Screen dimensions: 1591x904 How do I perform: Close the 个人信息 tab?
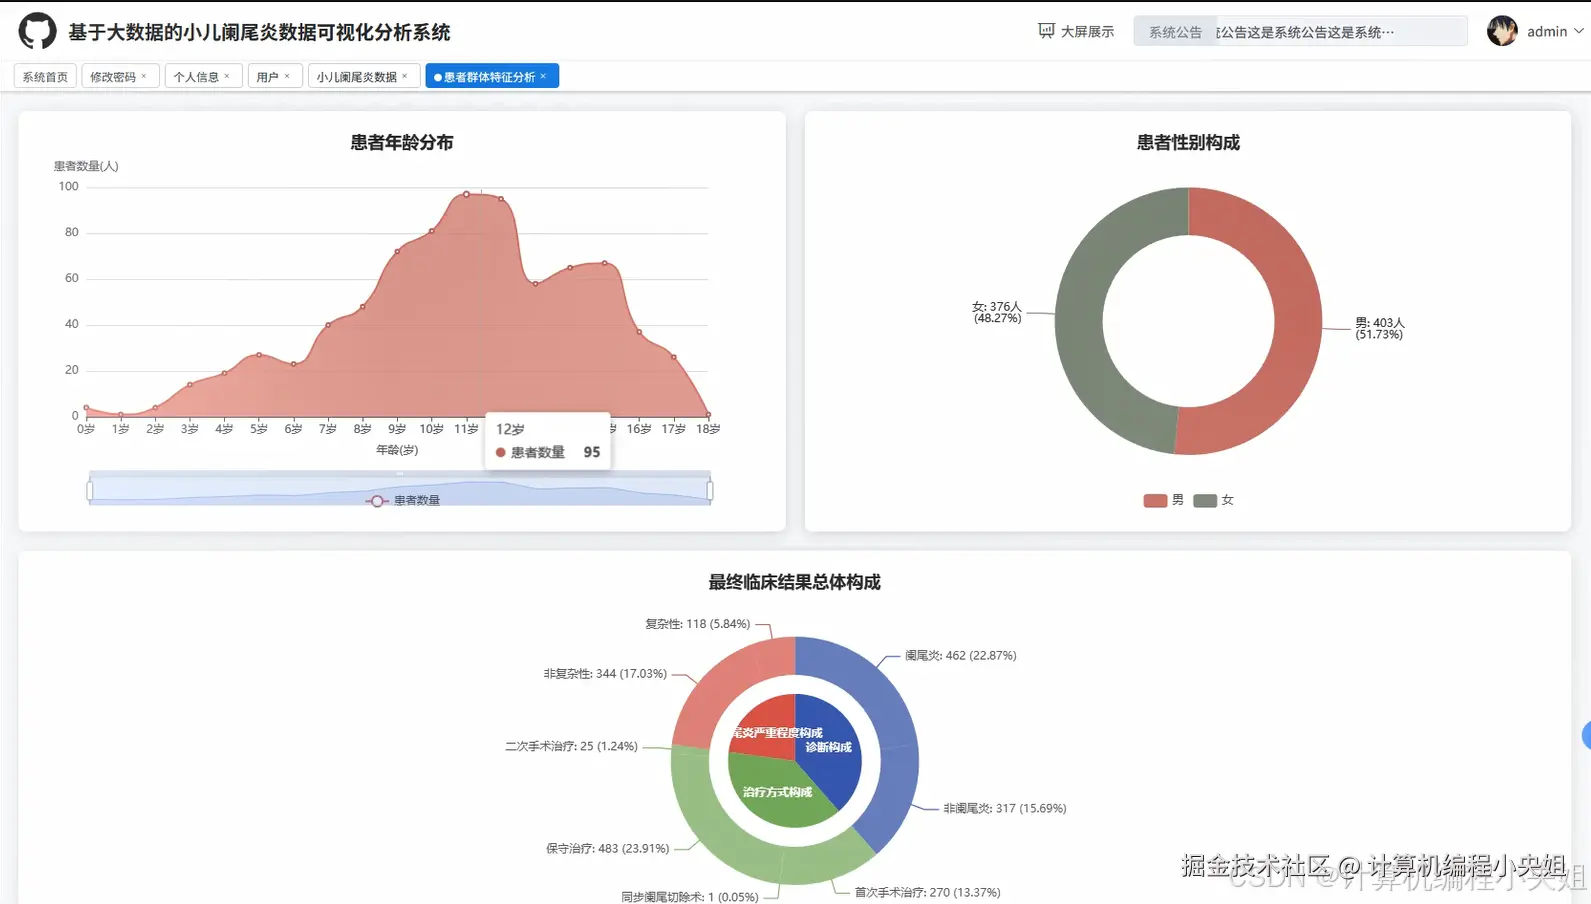click(x=227, y=76)
